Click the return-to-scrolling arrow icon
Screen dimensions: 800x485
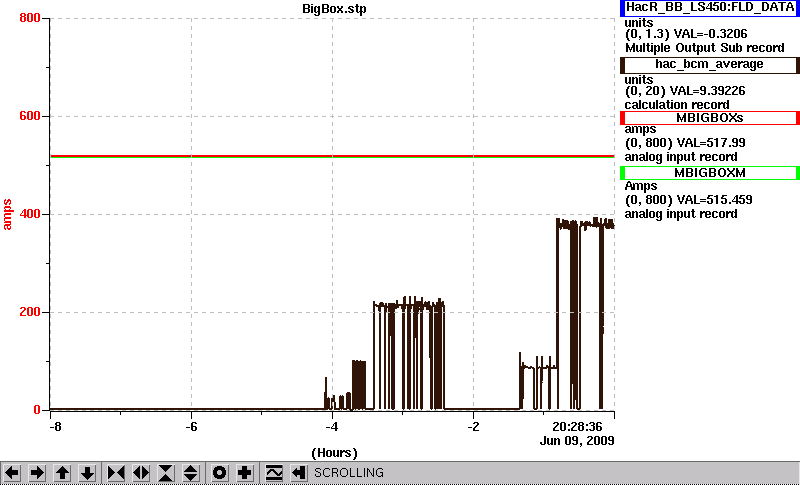click(x=299, y=473)
